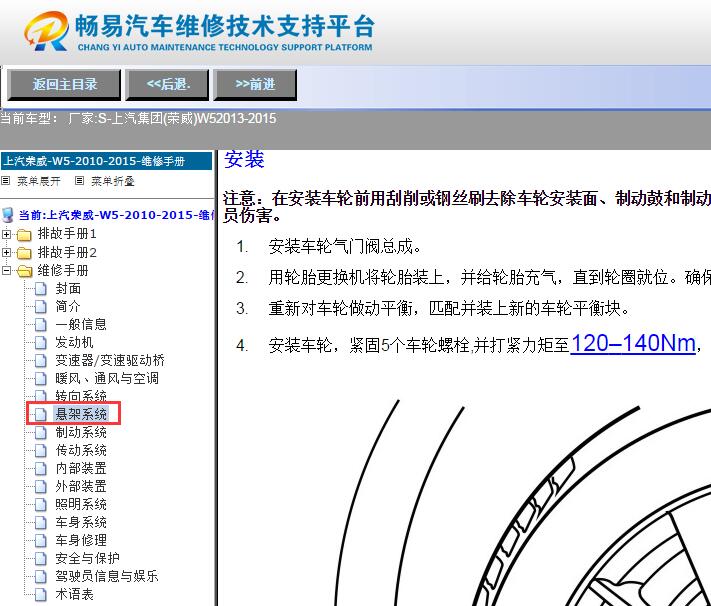Open the 一般信息 page
The width and height of the screenshot is (711, 606).
pyautogui.click(x=81, y=324)
